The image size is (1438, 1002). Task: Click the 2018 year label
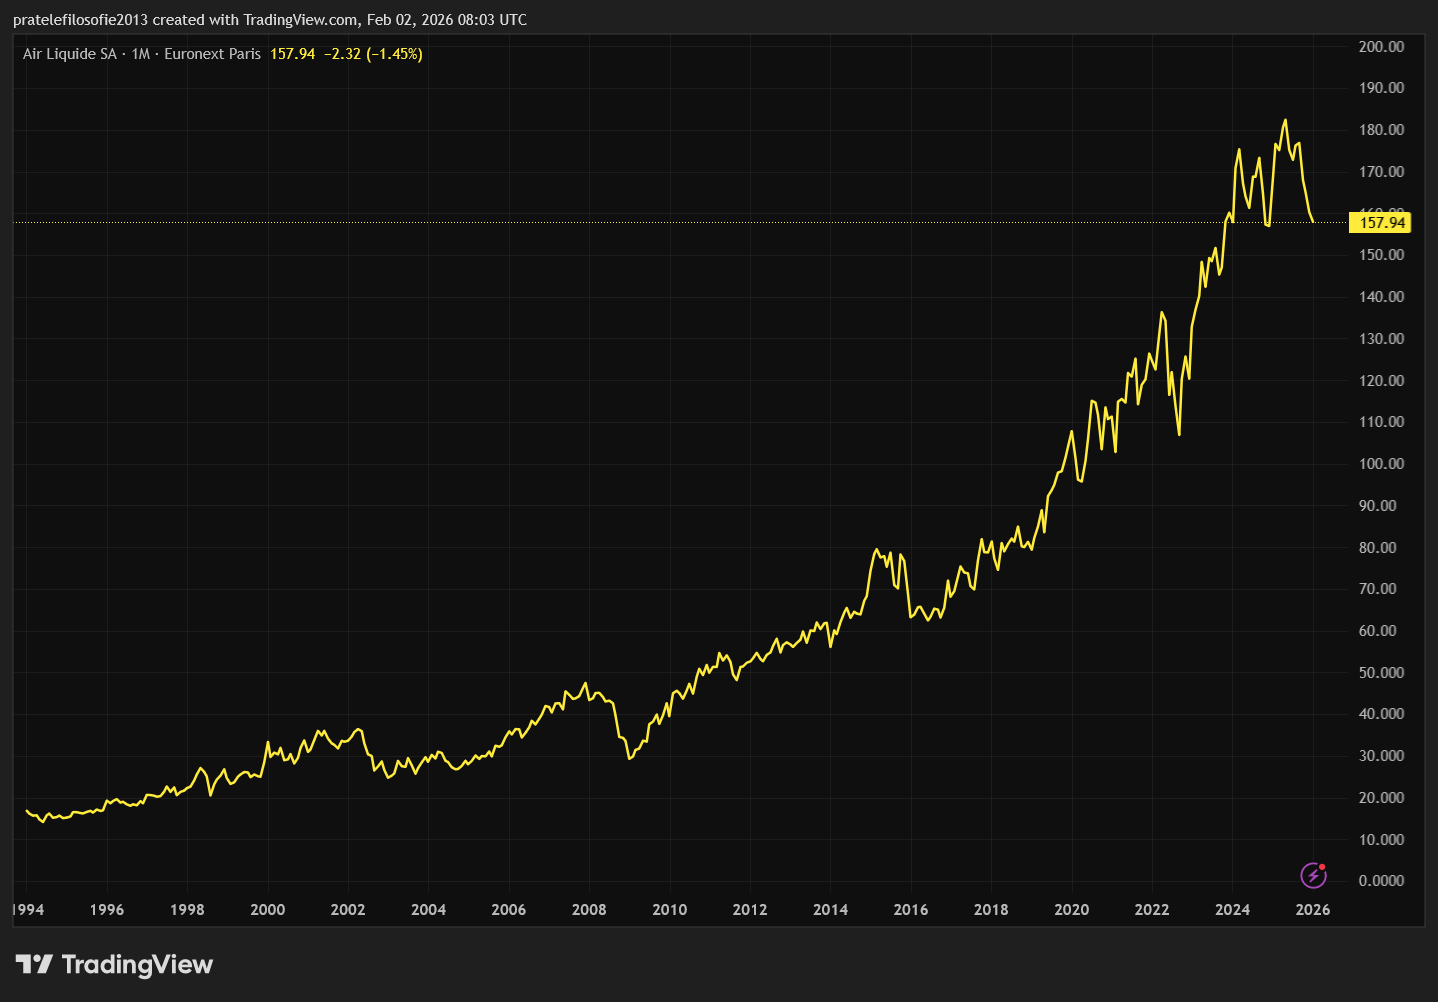pyautogui.click(x=991, y=910)
